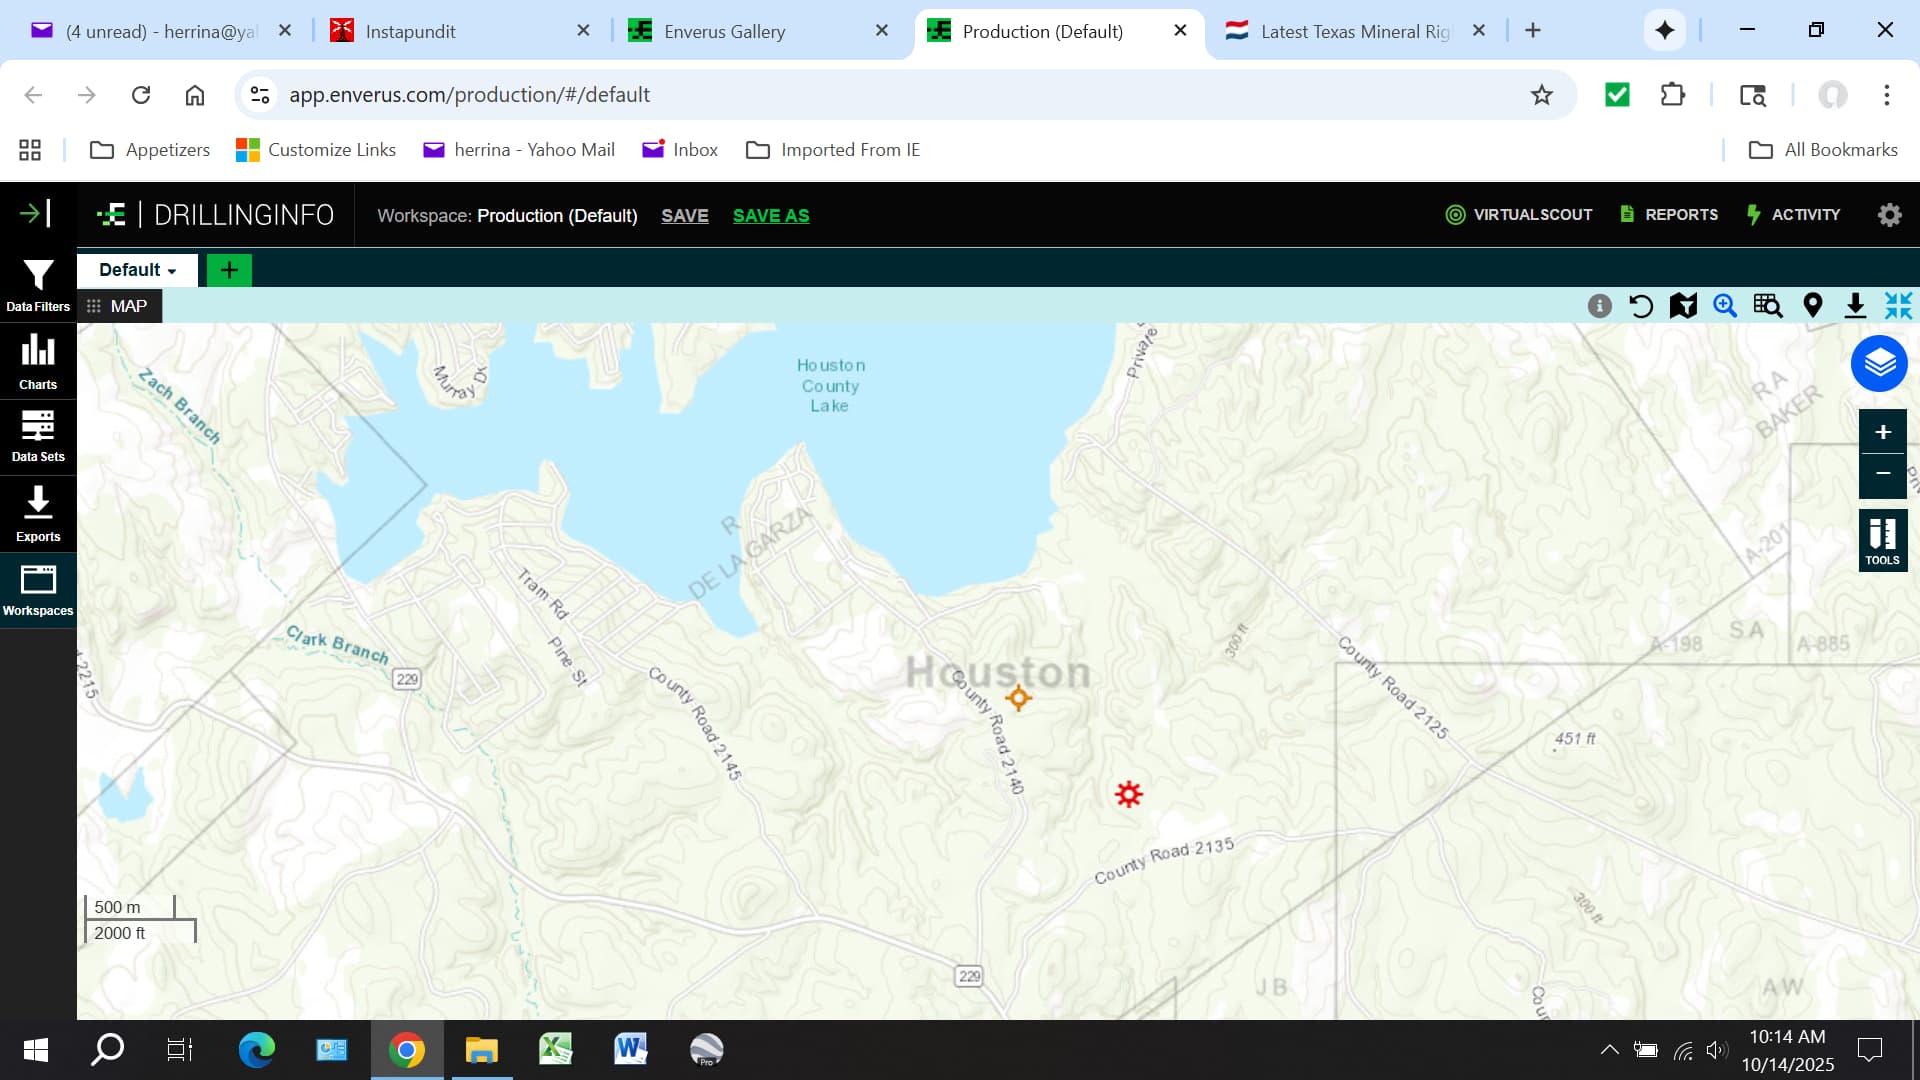
Task: Open the Charts panel
Action: tap(38, 361)
